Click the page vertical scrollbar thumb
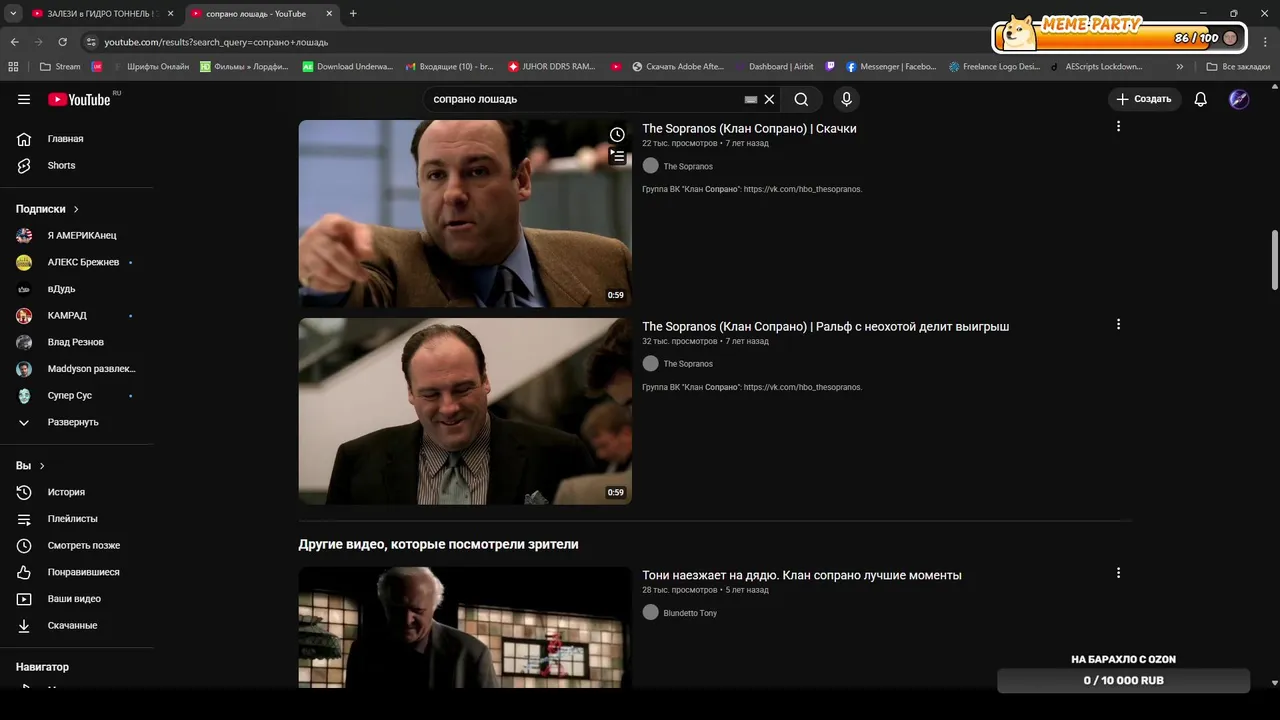The width and height of the screenshot is (1280, 720). (1274, 258)
